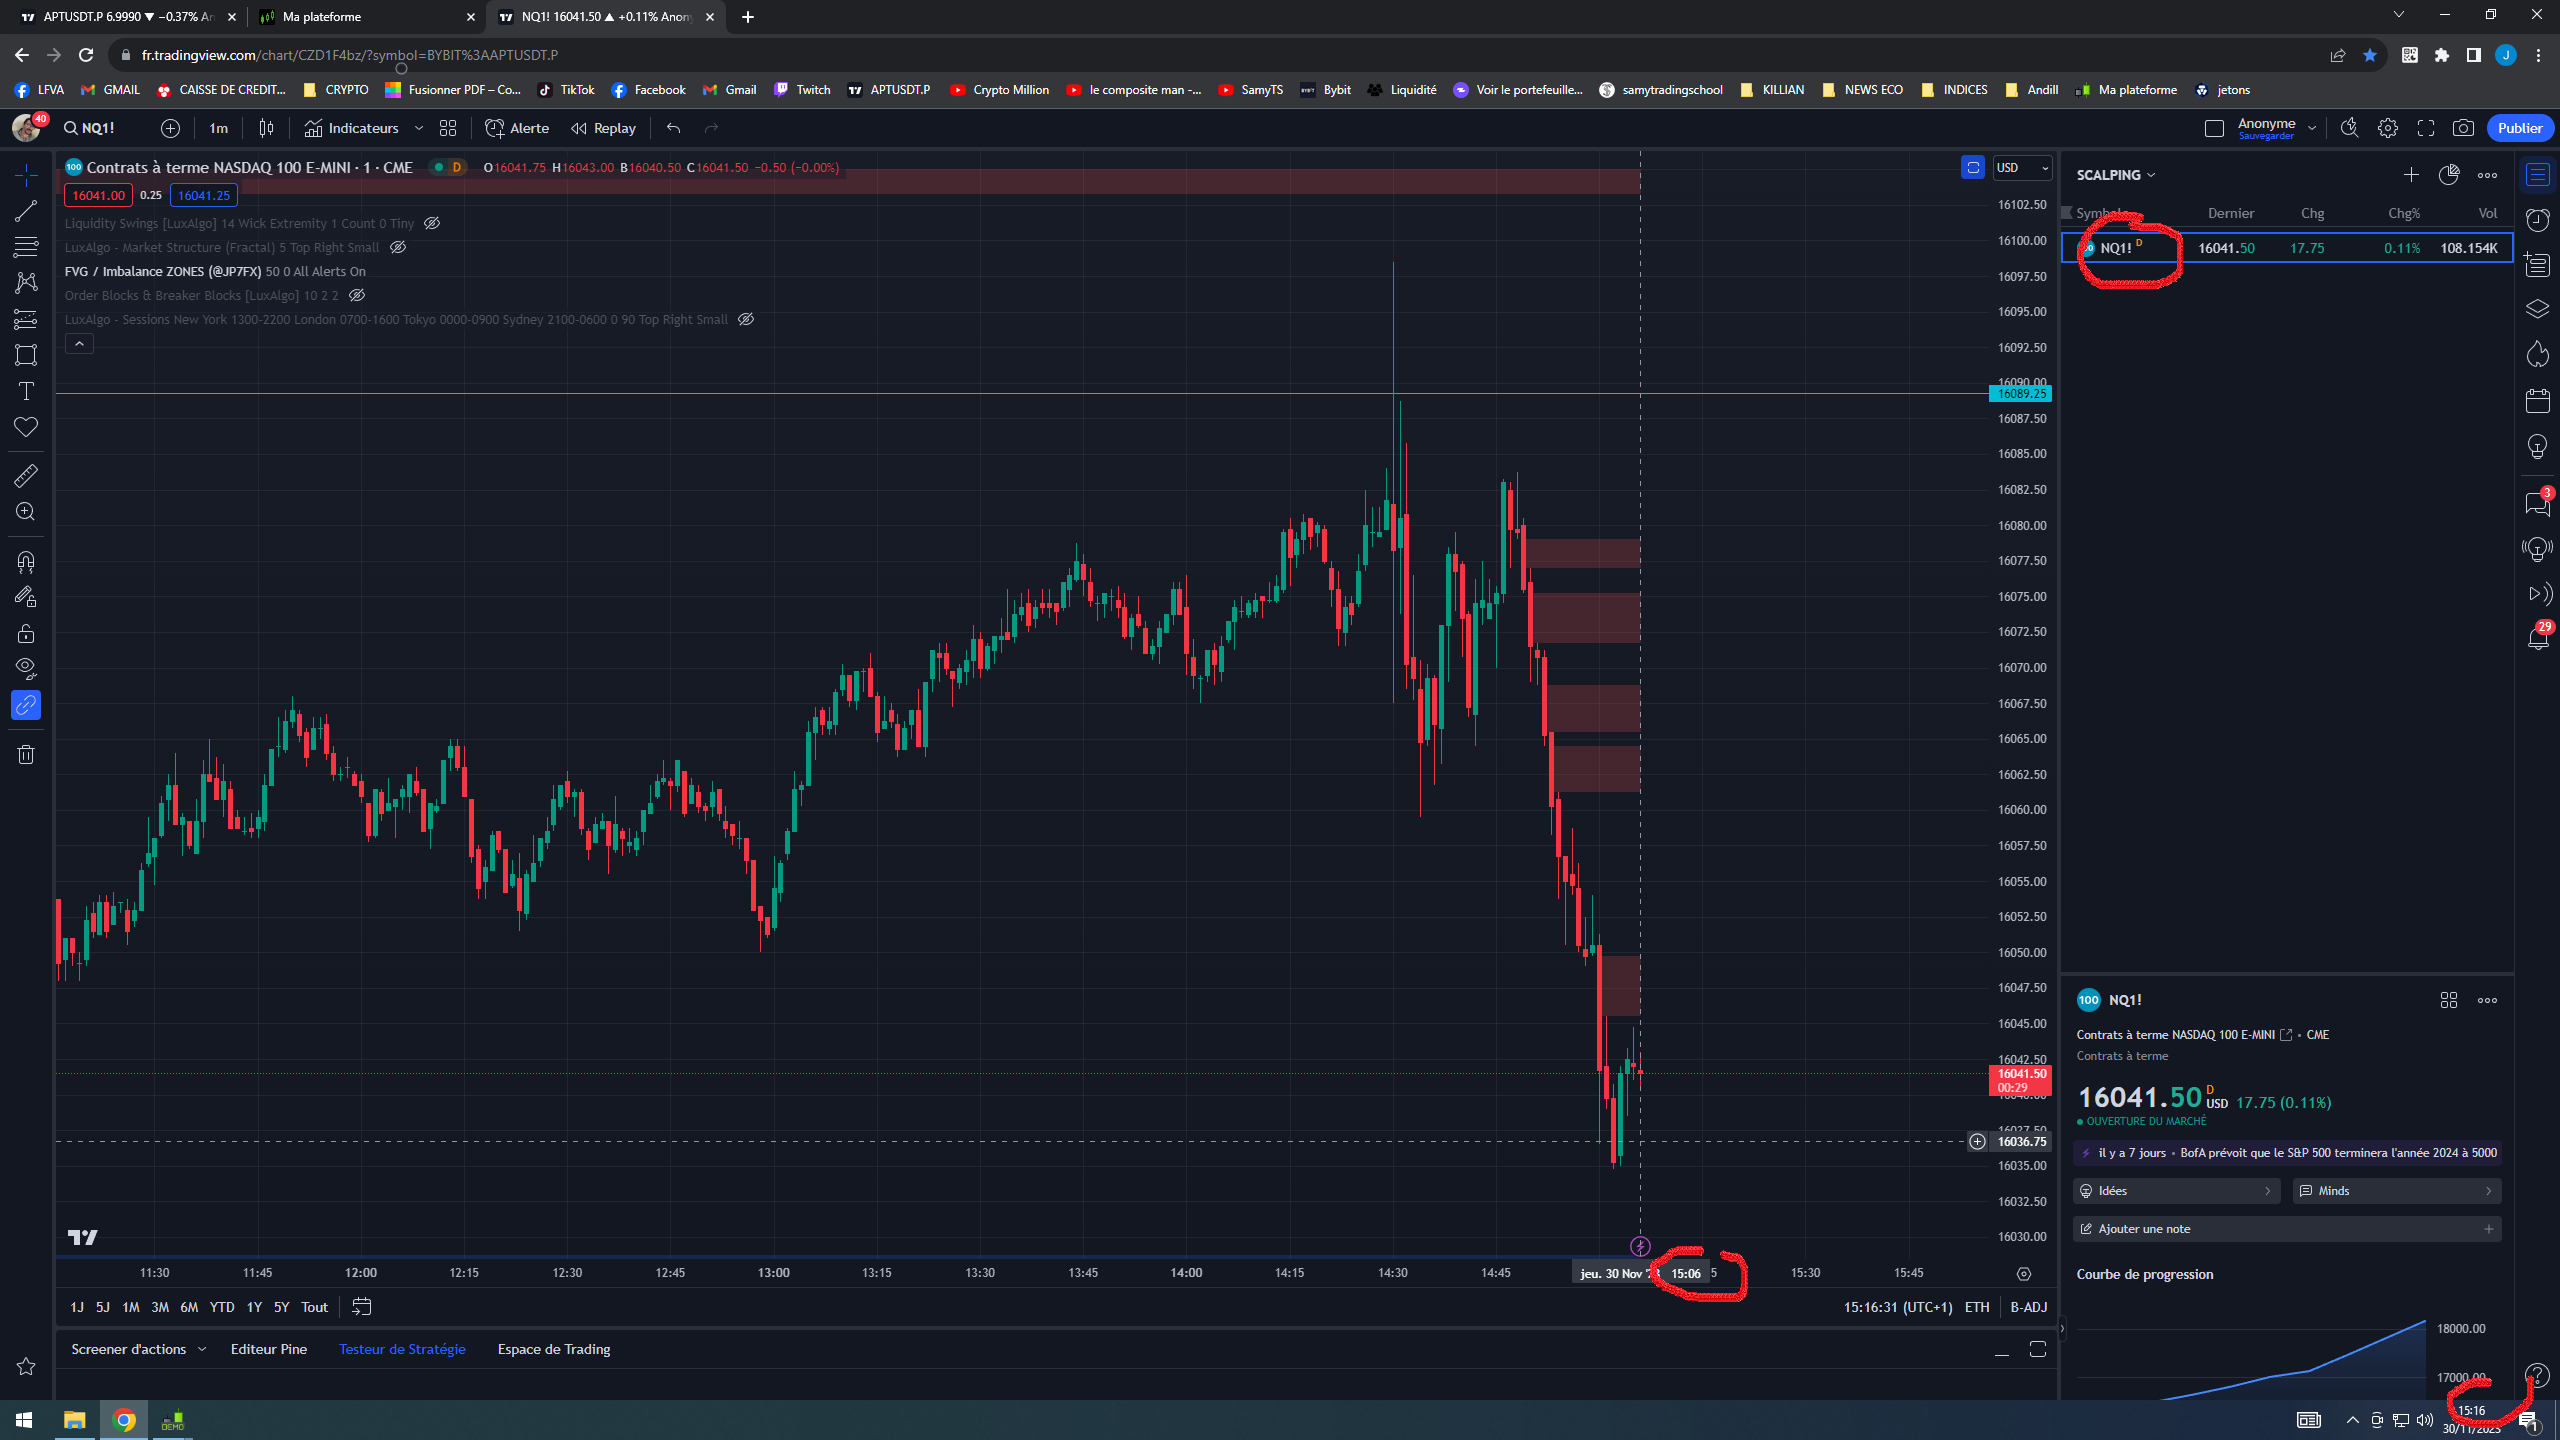Collapse the indicator legend with chevron
2560x1440 pixels.
point(79,344)
